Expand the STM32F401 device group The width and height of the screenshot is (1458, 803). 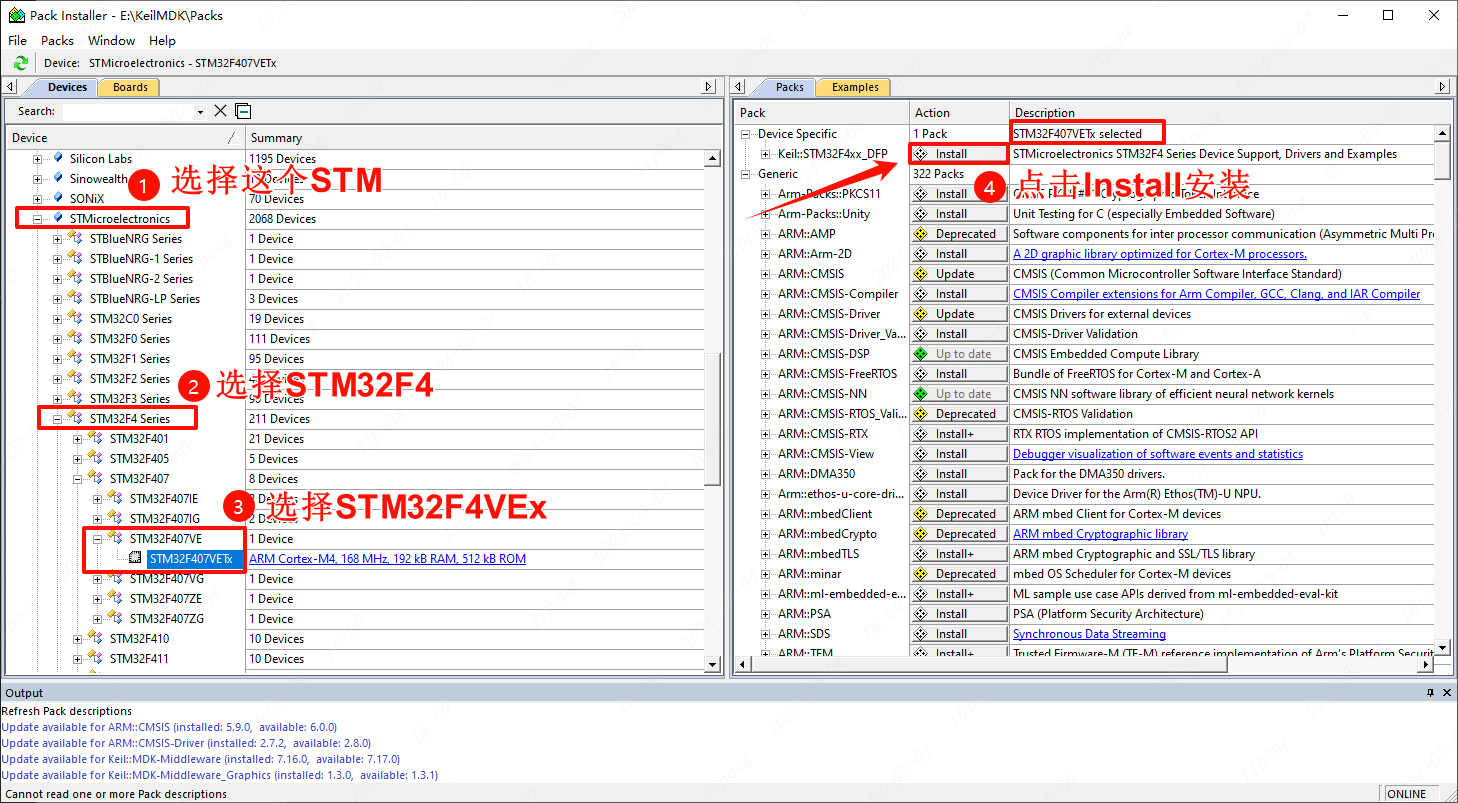coord(78,439)
